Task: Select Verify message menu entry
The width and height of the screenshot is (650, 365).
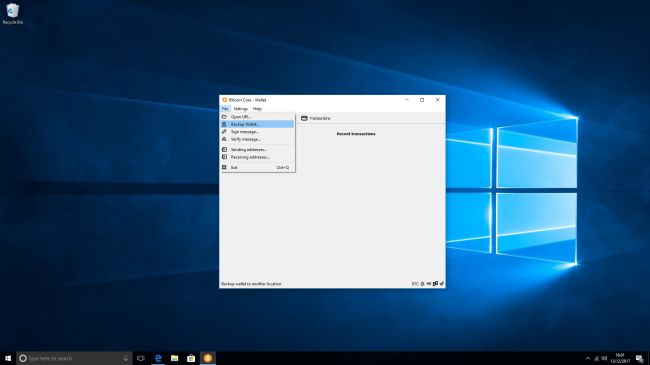Action: coord(257,139)
